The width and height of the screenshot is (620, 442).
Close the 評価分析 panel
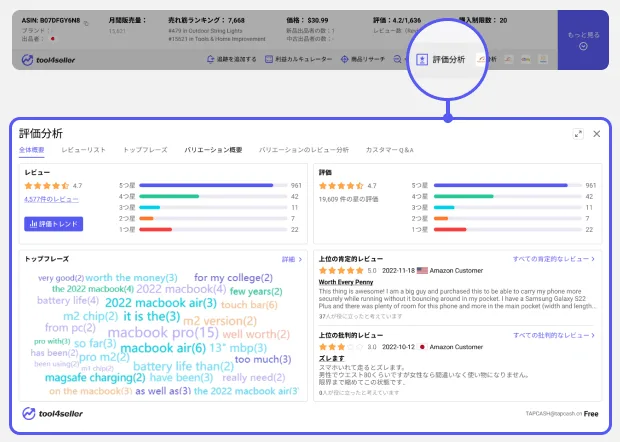[597, 134]
